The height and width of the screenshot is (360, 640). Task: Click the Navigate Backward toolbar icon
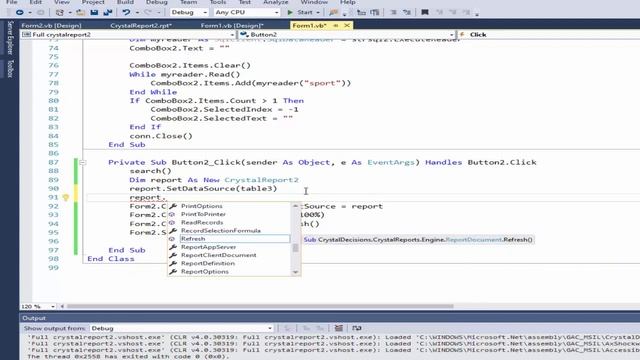[19, 12]
